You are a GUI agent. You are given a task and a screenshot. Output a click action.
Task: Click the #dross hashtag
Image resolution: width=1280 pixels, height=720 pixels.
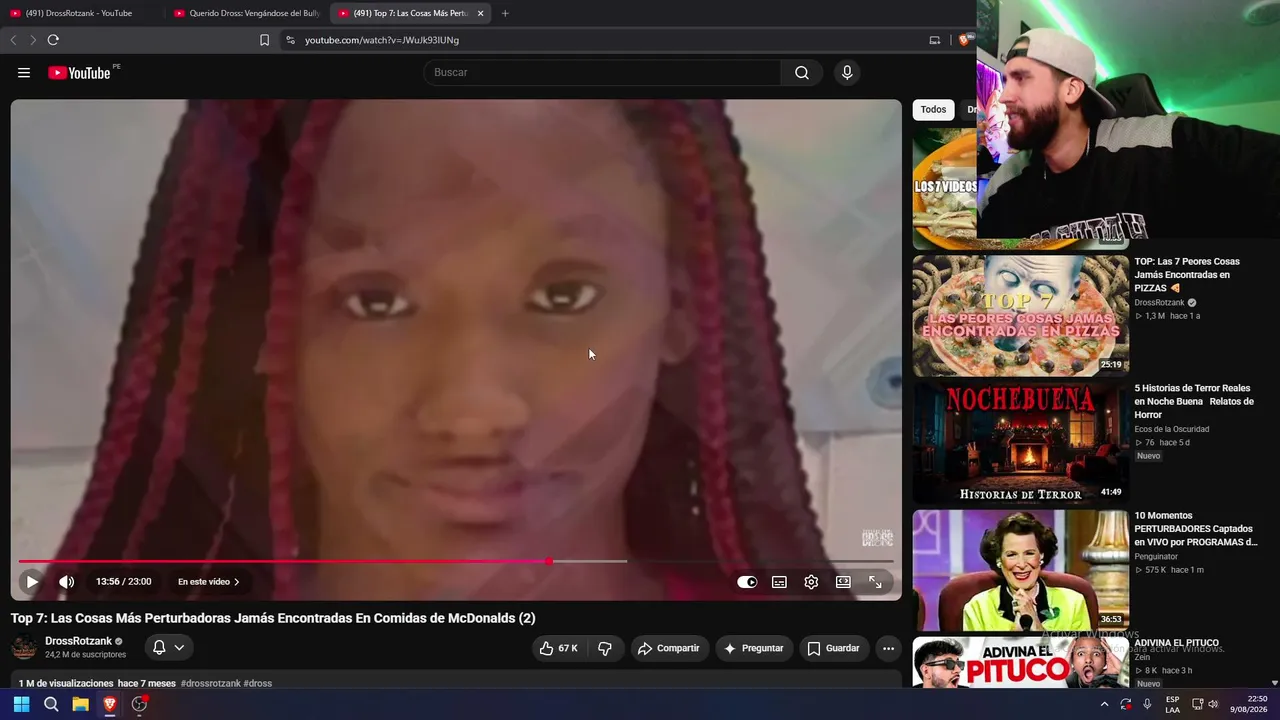pos(258,683)
